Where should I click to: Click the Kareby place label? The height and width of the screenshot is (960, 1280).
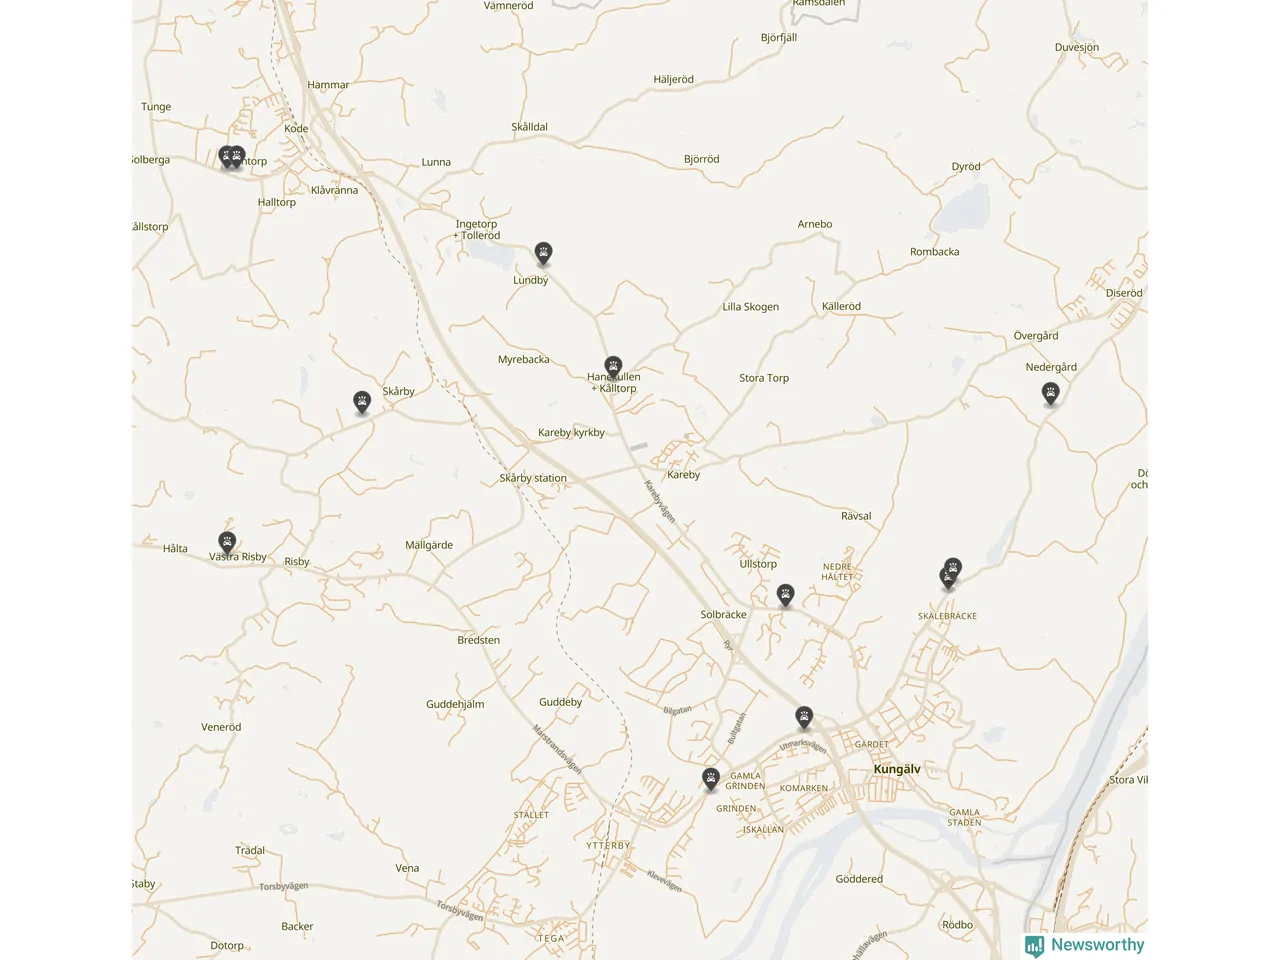pyautogui.click(x=683, y=475)
